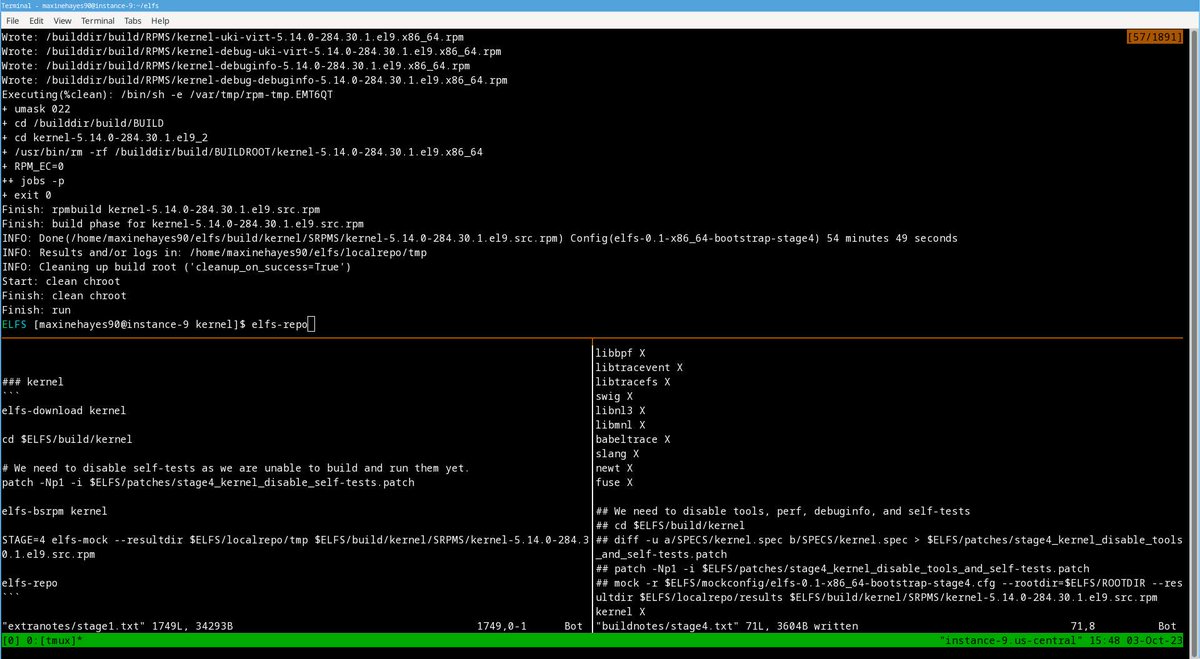Click the buildnotes/stage4.txt written status

726,626
